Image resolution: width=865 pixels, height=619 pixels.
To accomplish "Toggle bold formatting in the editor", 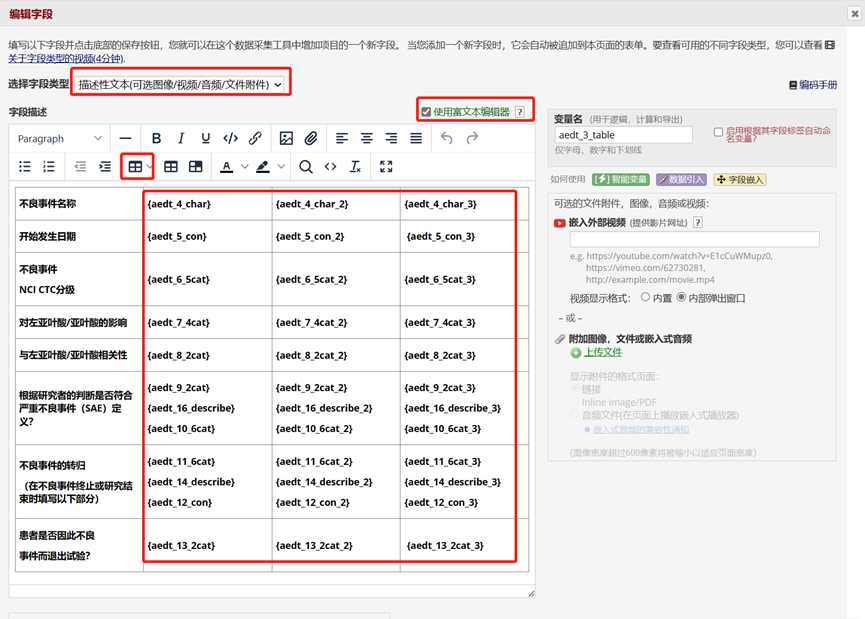I will [157, 138].
